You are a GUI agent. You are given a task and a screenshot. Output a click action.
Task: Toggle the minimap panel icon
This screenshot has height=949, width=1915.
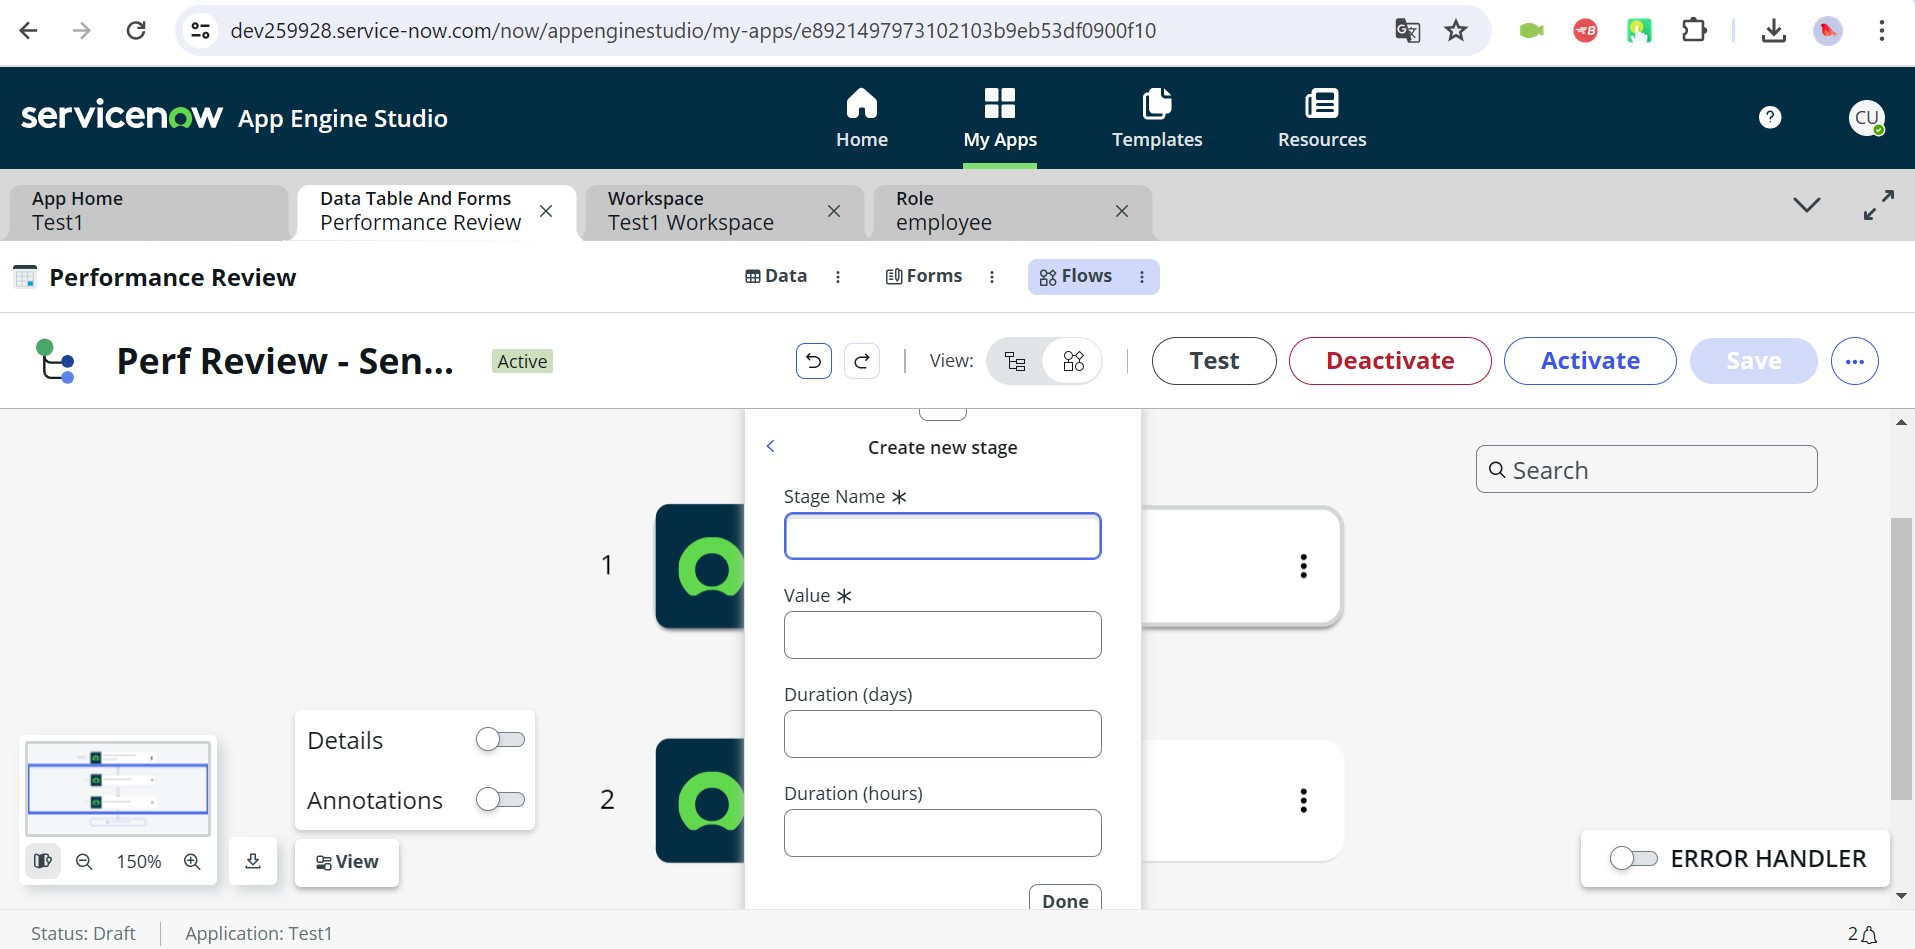click(x=43, y=861)
